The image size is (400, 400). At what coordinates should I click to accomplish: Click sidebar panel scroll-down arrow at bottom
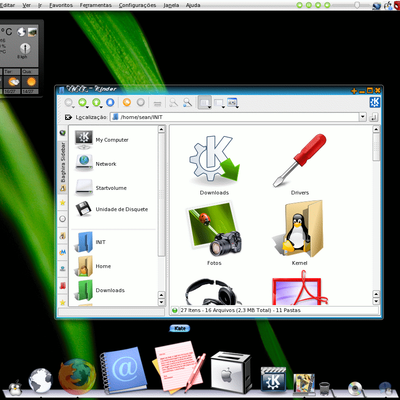(x=161, y=302)
